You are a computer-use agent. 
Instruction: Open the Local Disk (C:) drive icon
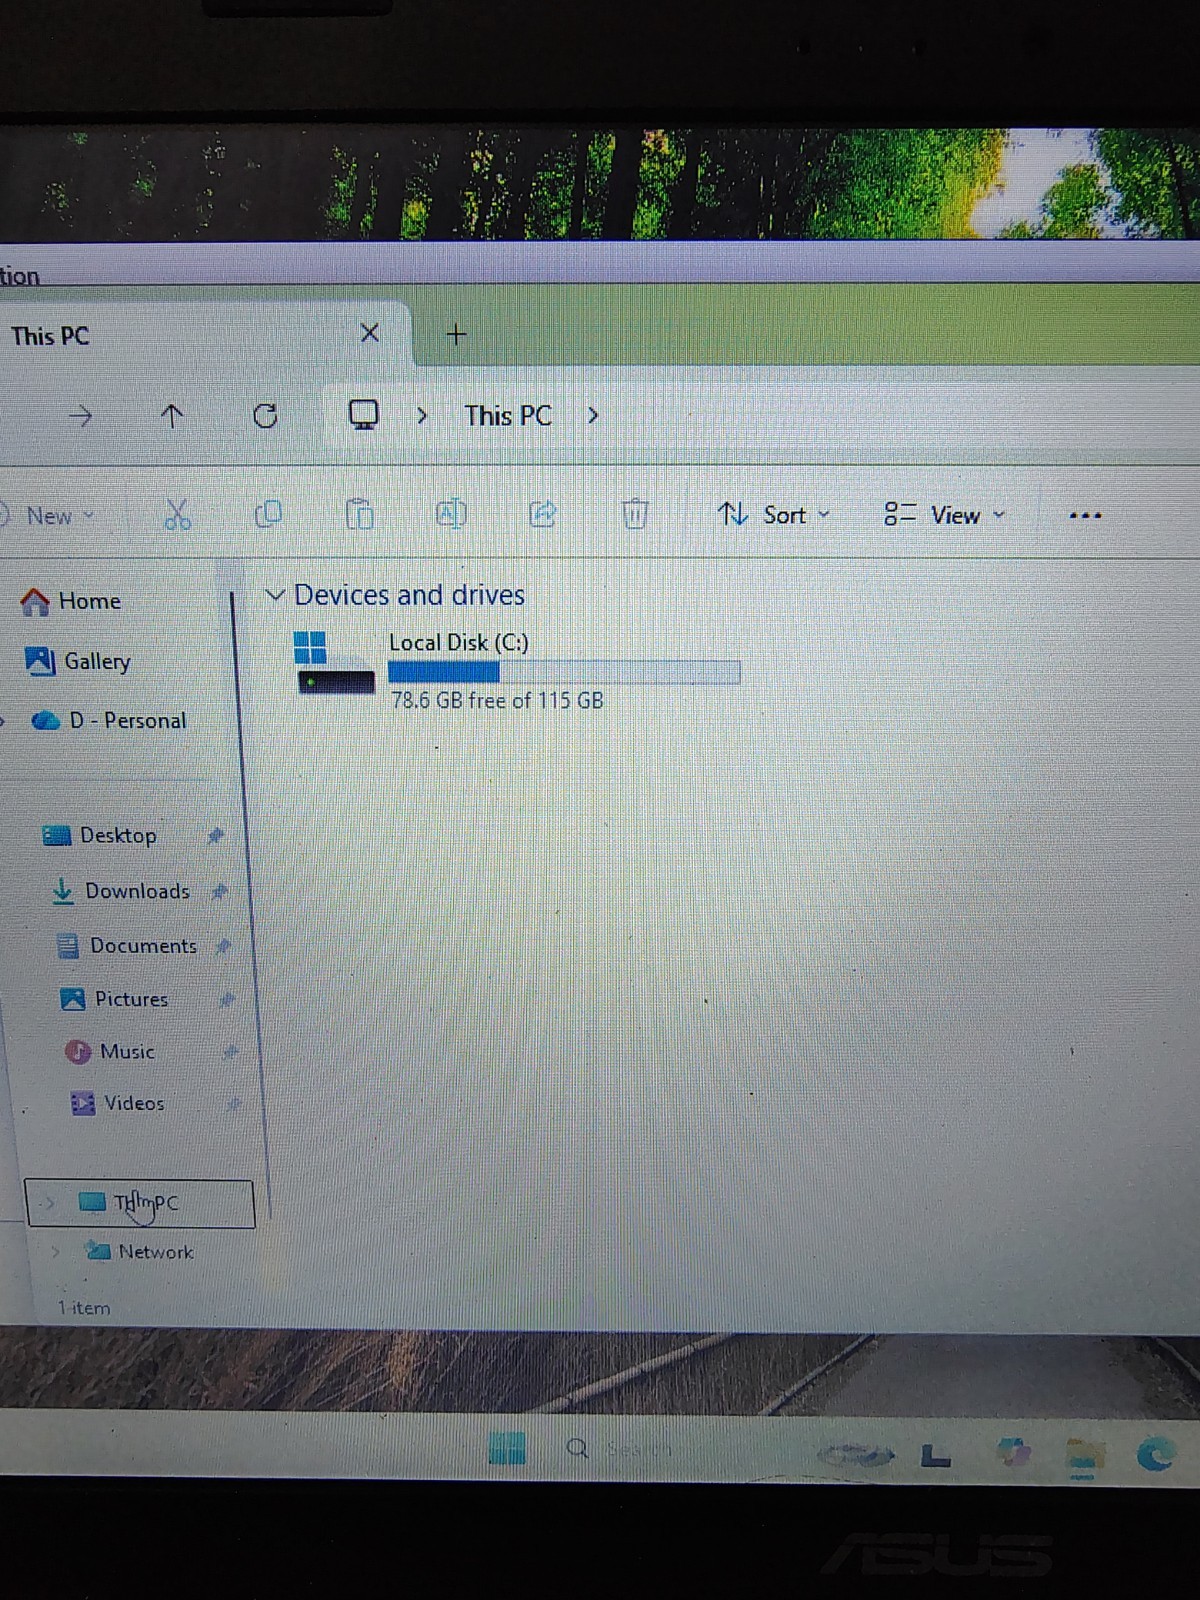[335, 662]
